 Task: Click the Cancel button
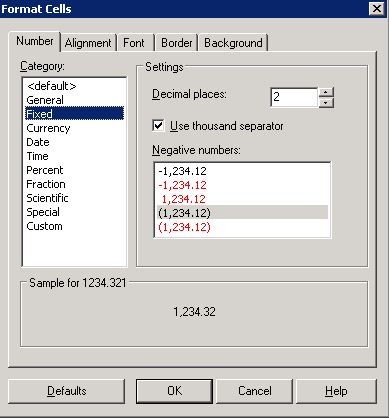point(255,391)
